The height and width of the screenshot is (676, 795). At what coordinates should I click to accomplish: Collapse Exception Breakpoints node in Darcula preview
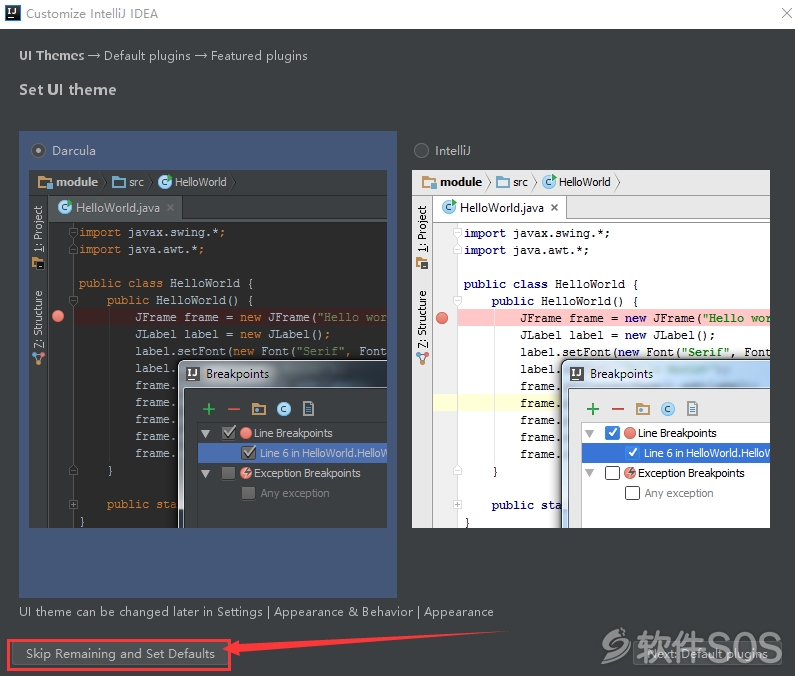[x=205, y=474]
